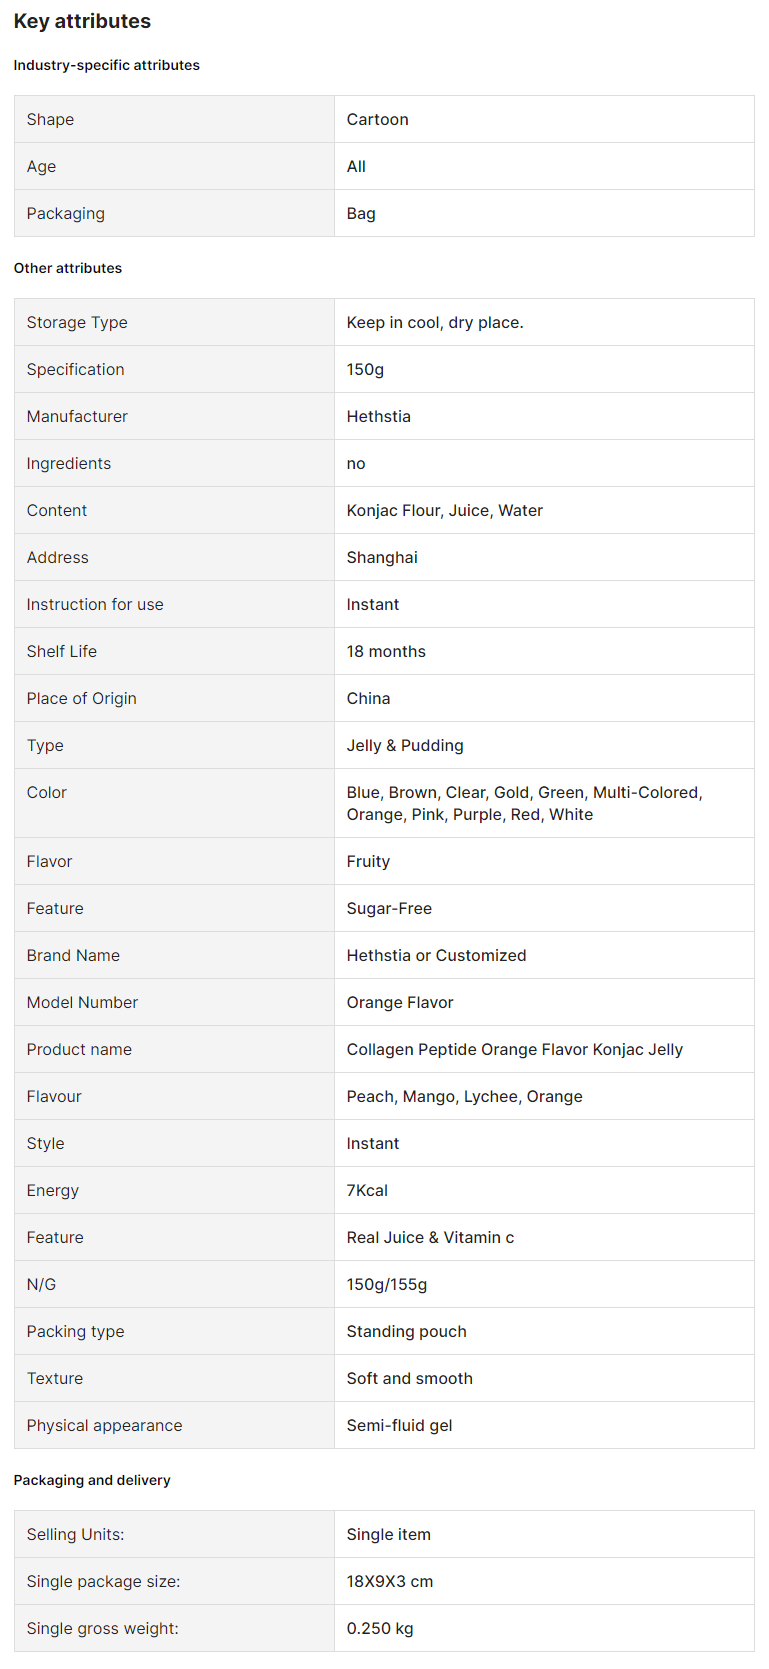Select Collagen Peptide Orange Flavor Konjac Jelly
The height and width of the screenshot is (1669, 769).
pos(515,1049)
